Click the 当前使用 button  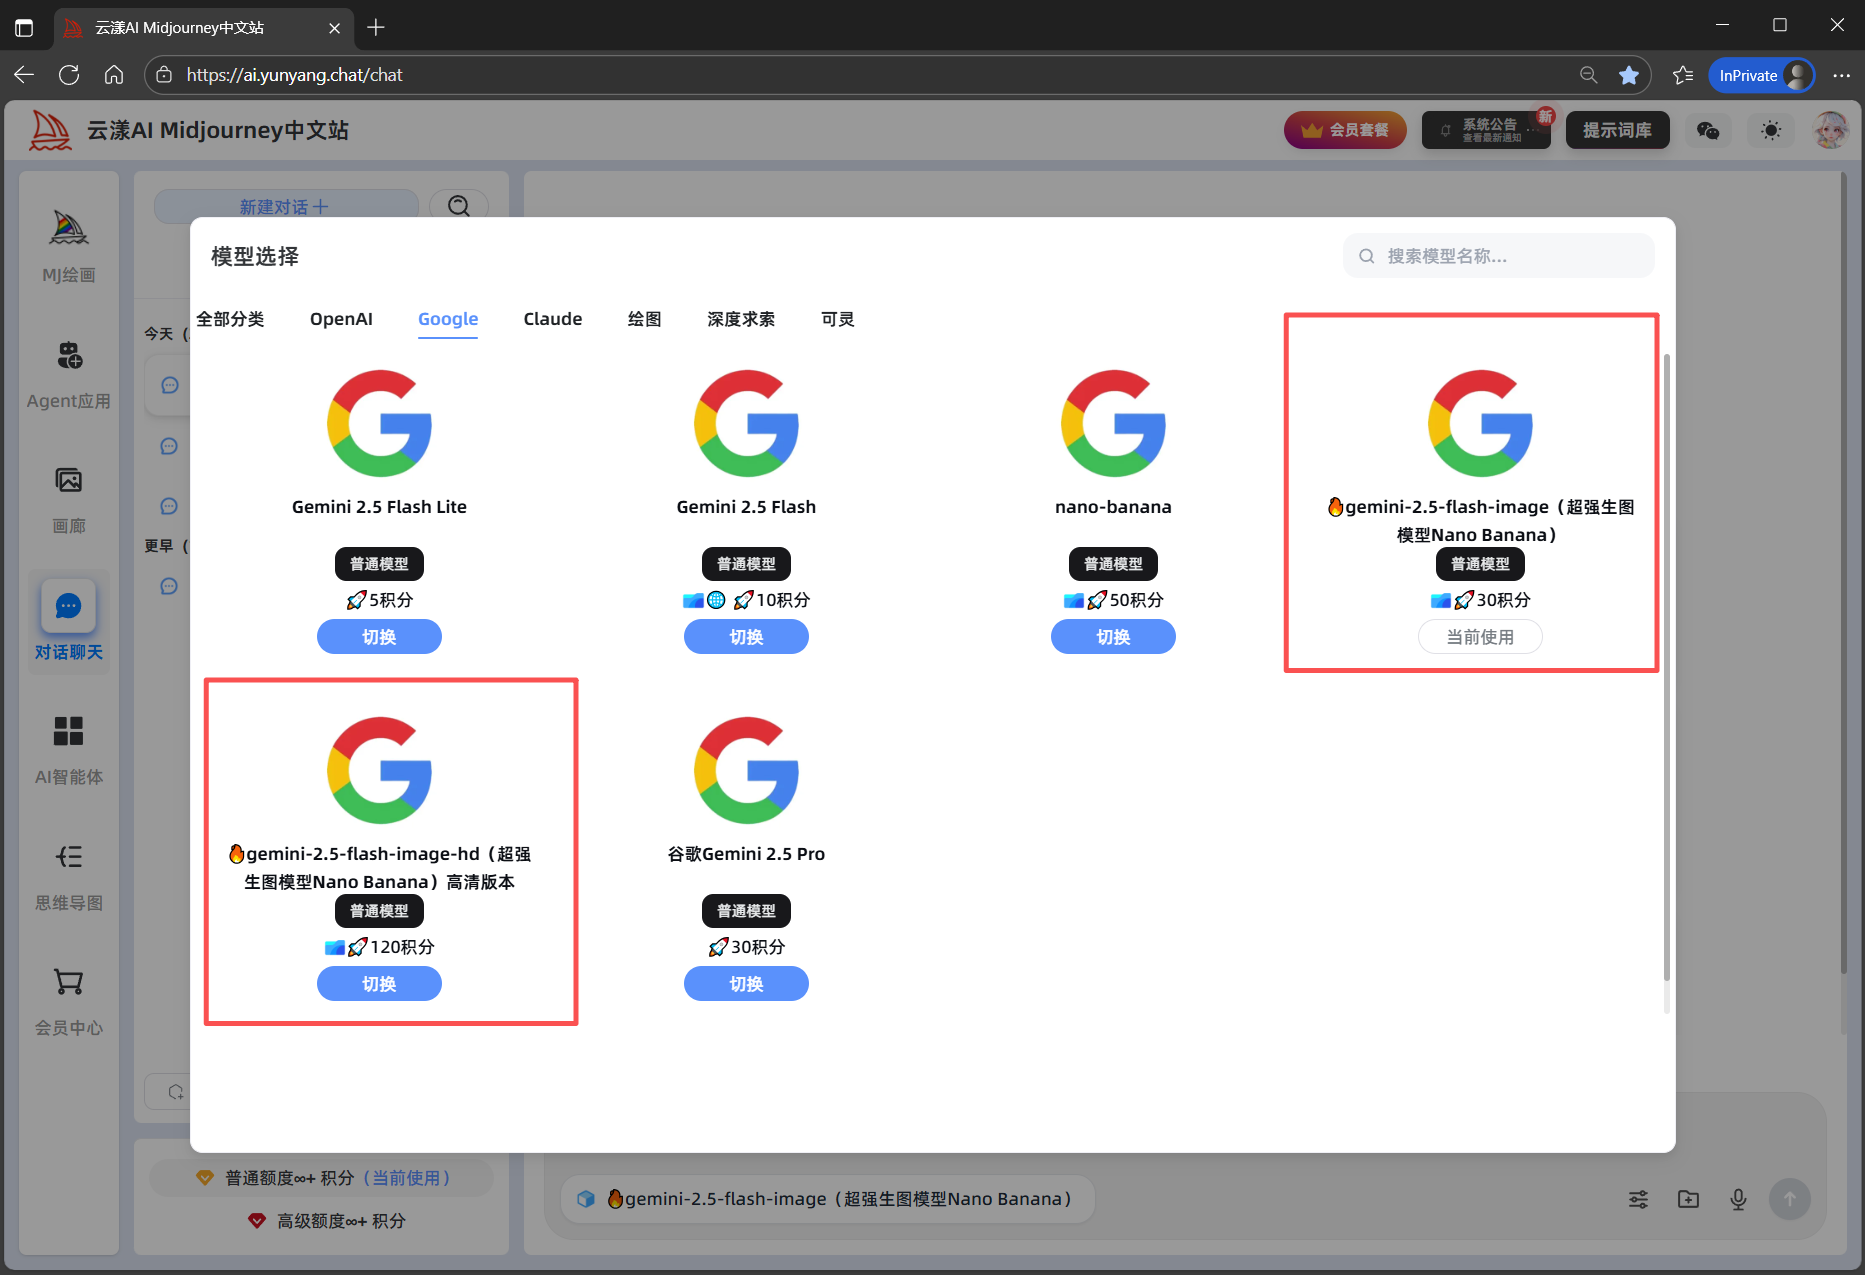(x=1480, y=637)
